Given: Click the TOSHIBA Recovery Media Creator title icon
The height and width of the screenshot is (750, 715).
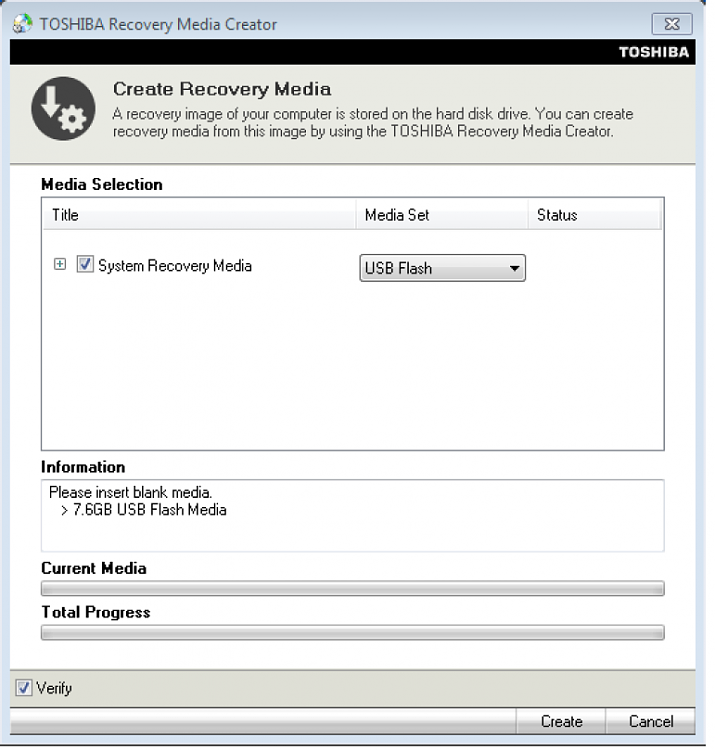Looking at the screenshot, I should 22,24.
